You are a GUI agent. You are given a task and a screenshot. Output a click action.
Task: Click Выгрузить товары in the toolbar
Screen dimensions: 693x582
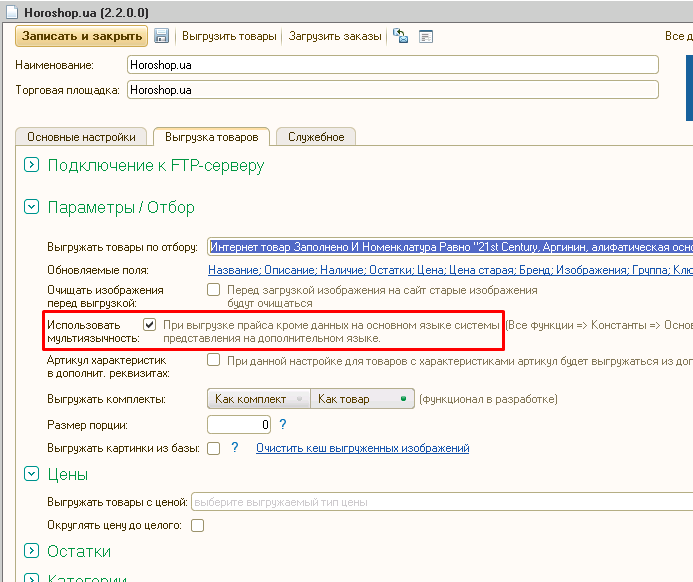229,36
